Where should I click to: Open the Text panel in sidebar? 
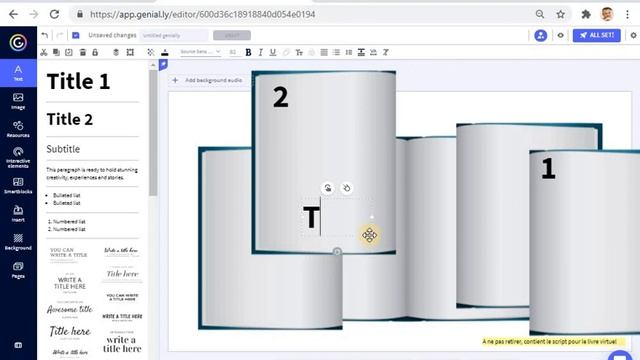(x=18, y=73)
